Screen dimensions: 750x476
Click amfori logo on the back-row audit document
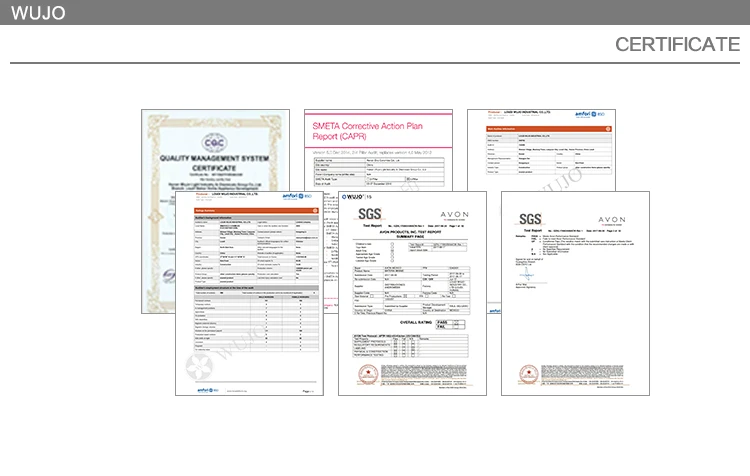click(589, 114)
